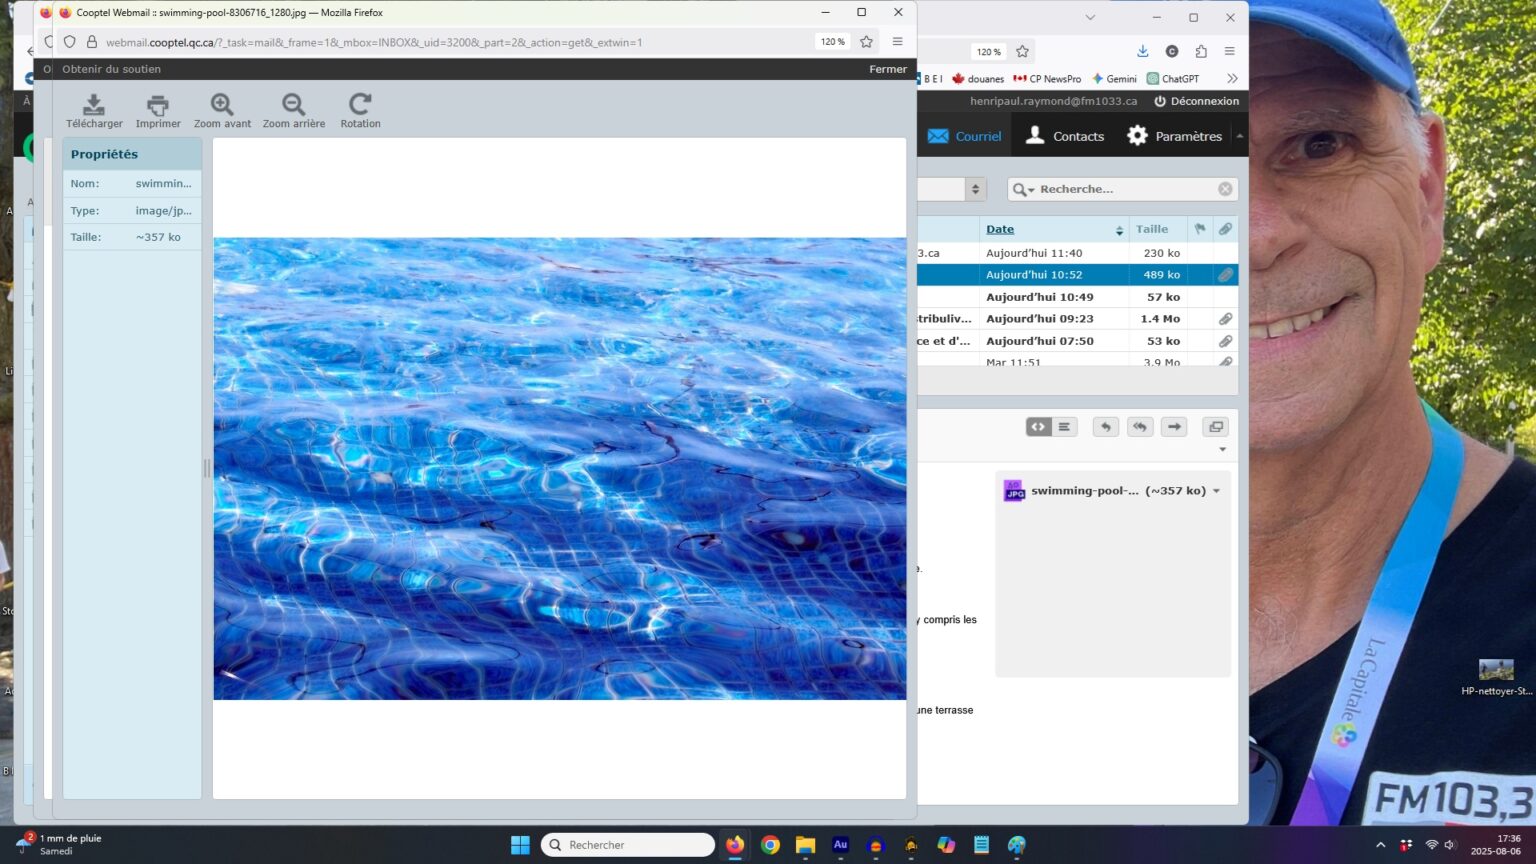Click the reply-all double arrow icon
The width and height of the screenshot is (1536, 864).
(1140, 427)
